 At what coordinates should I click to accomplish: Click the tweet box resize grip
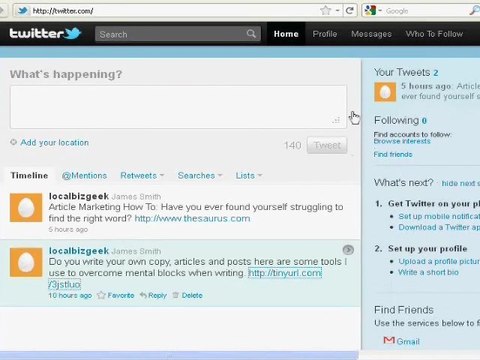point(337,120)
